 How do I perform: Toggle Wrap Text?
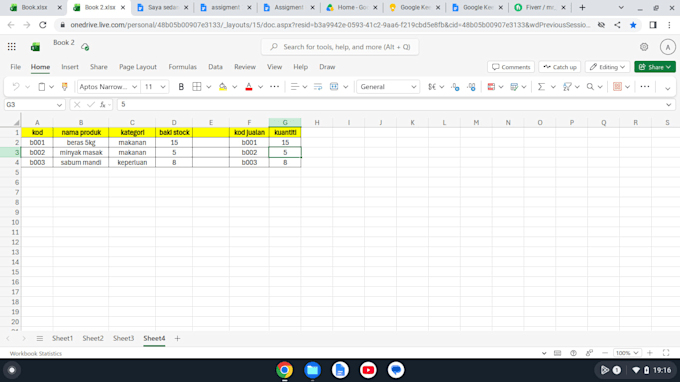[x=318, y=87]
